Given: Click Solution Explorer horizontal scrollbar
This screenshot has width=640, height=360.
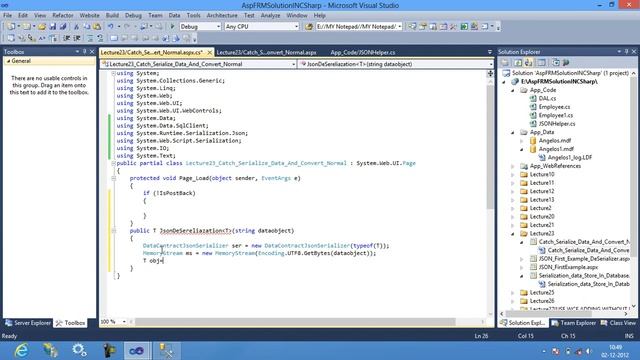Looking at the screenshot, I should click(x=564, y=313).
